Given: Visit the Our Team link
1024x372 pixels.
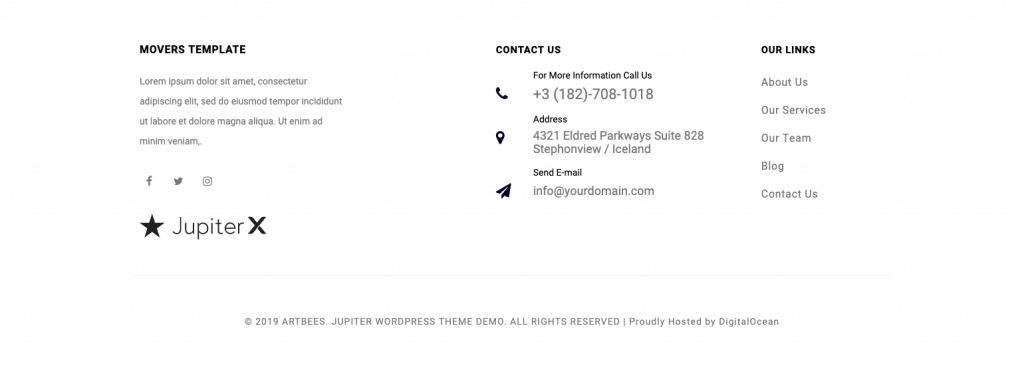Looking at the screenshot, I should coord(786,138).
